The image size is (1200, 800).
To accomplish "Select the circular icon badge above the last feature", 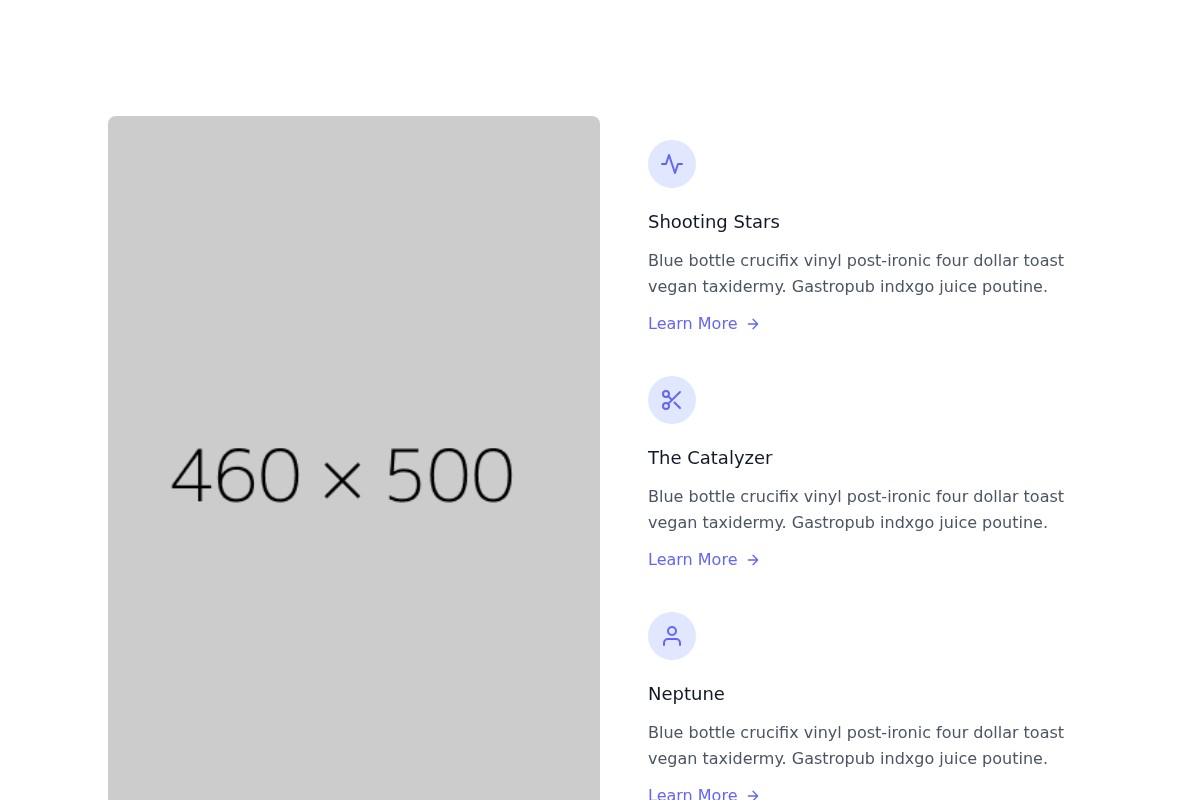I will point(672,636).
